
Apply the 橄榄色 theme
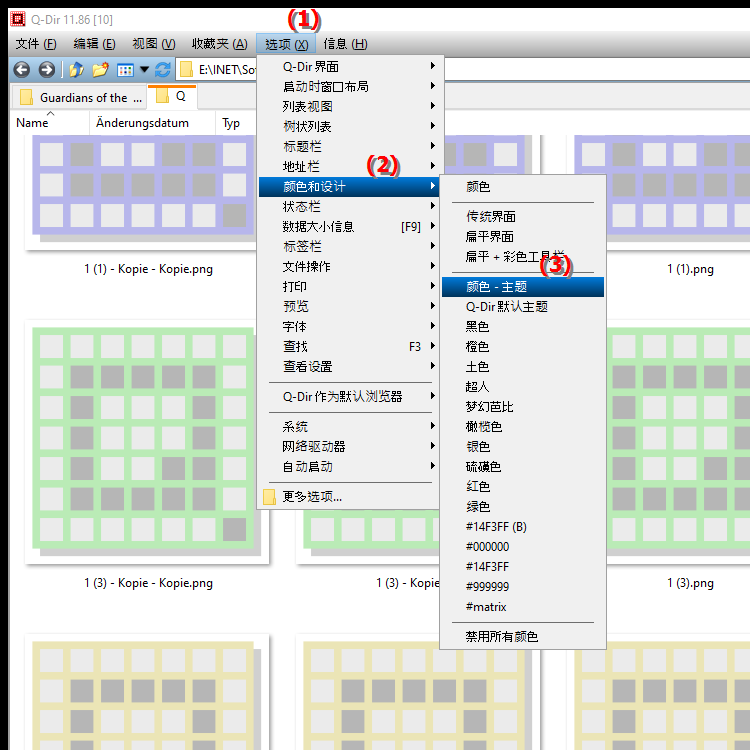(523, 427)
